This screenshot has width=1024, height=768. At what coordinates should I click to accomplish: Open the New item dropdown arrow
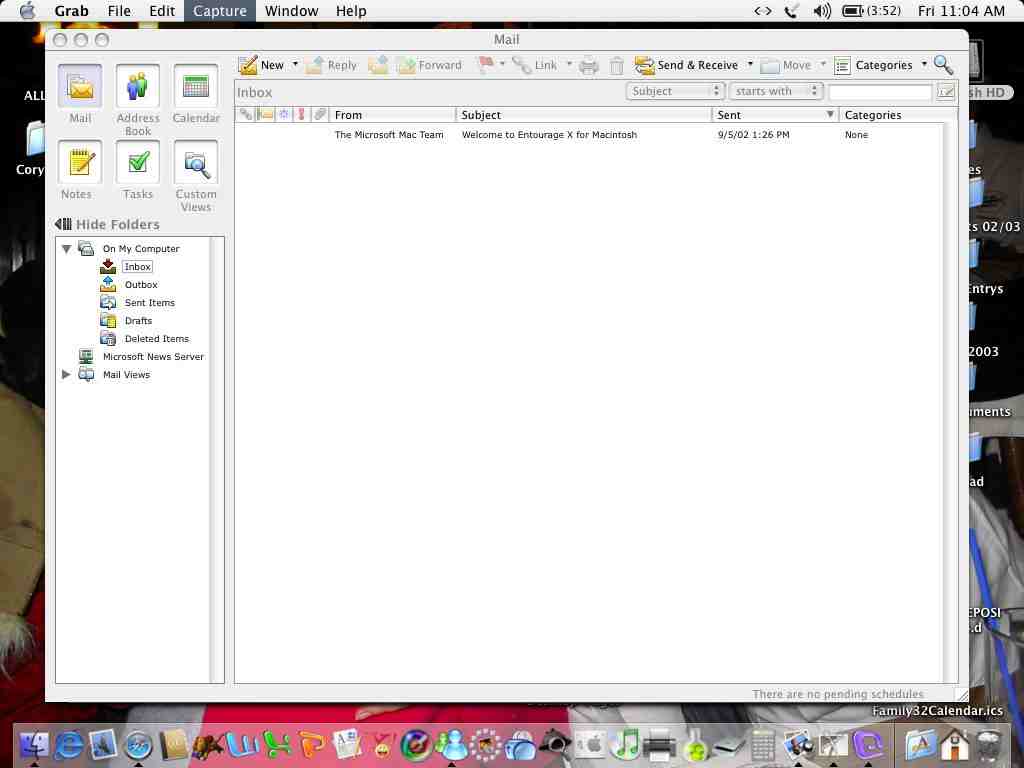pos(295,65)
